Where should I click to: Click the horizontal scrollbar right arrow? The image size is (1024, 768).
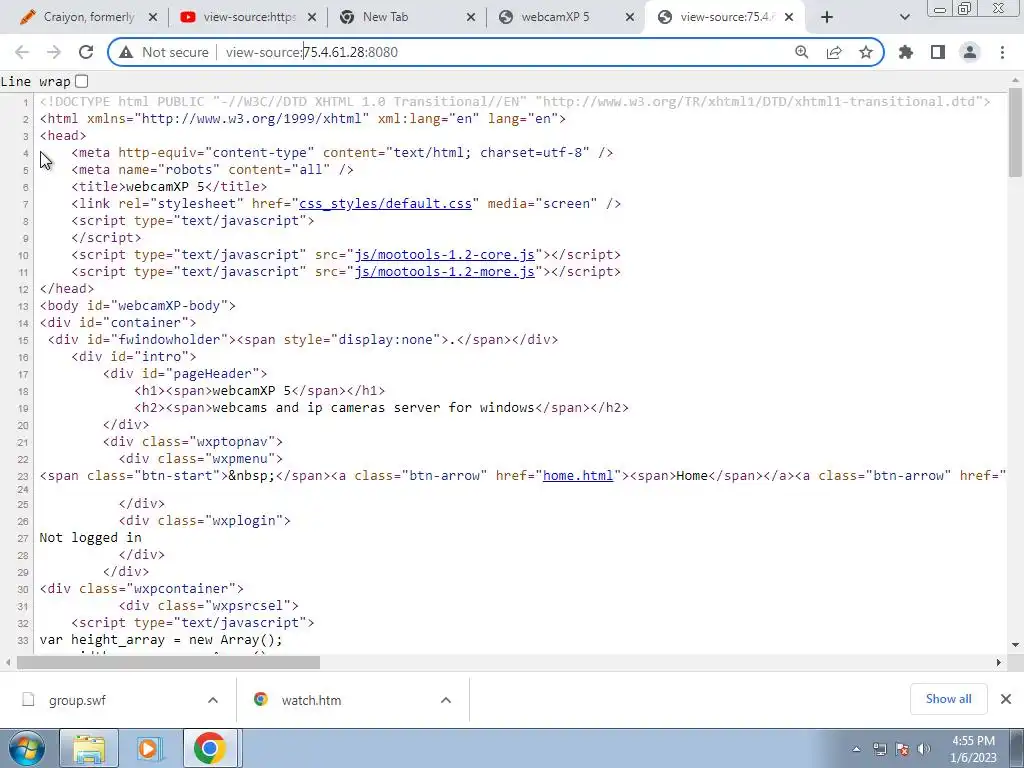click(999, 662)
